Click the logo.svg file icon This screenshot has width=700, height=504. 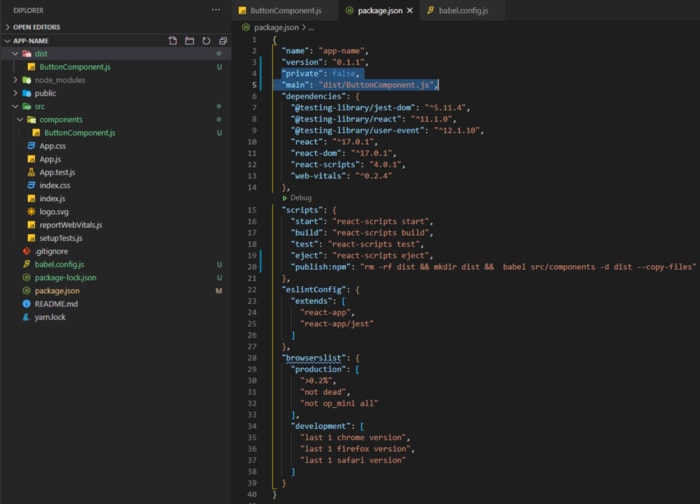coord(31,212)
